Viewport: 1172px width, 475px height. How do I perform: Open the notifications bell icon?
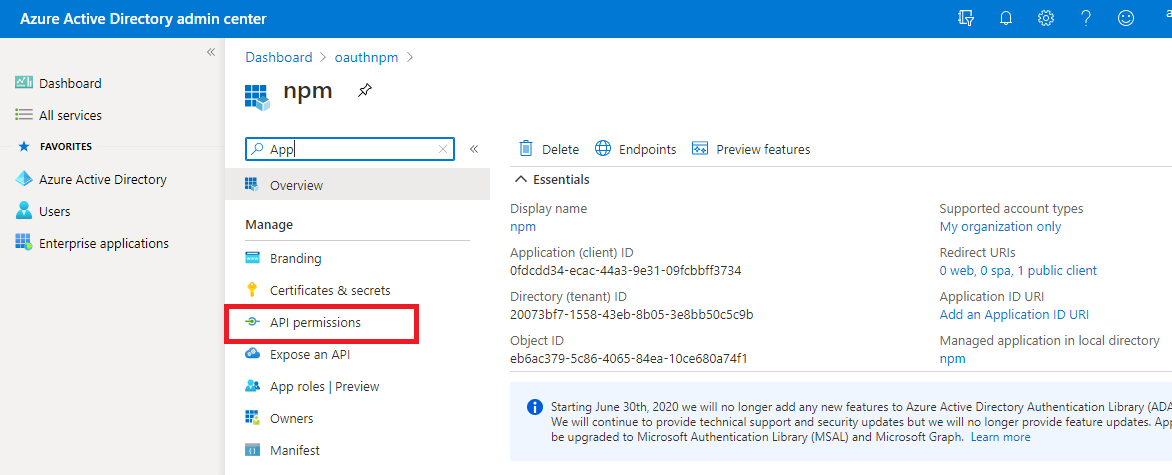(1007, 19)
